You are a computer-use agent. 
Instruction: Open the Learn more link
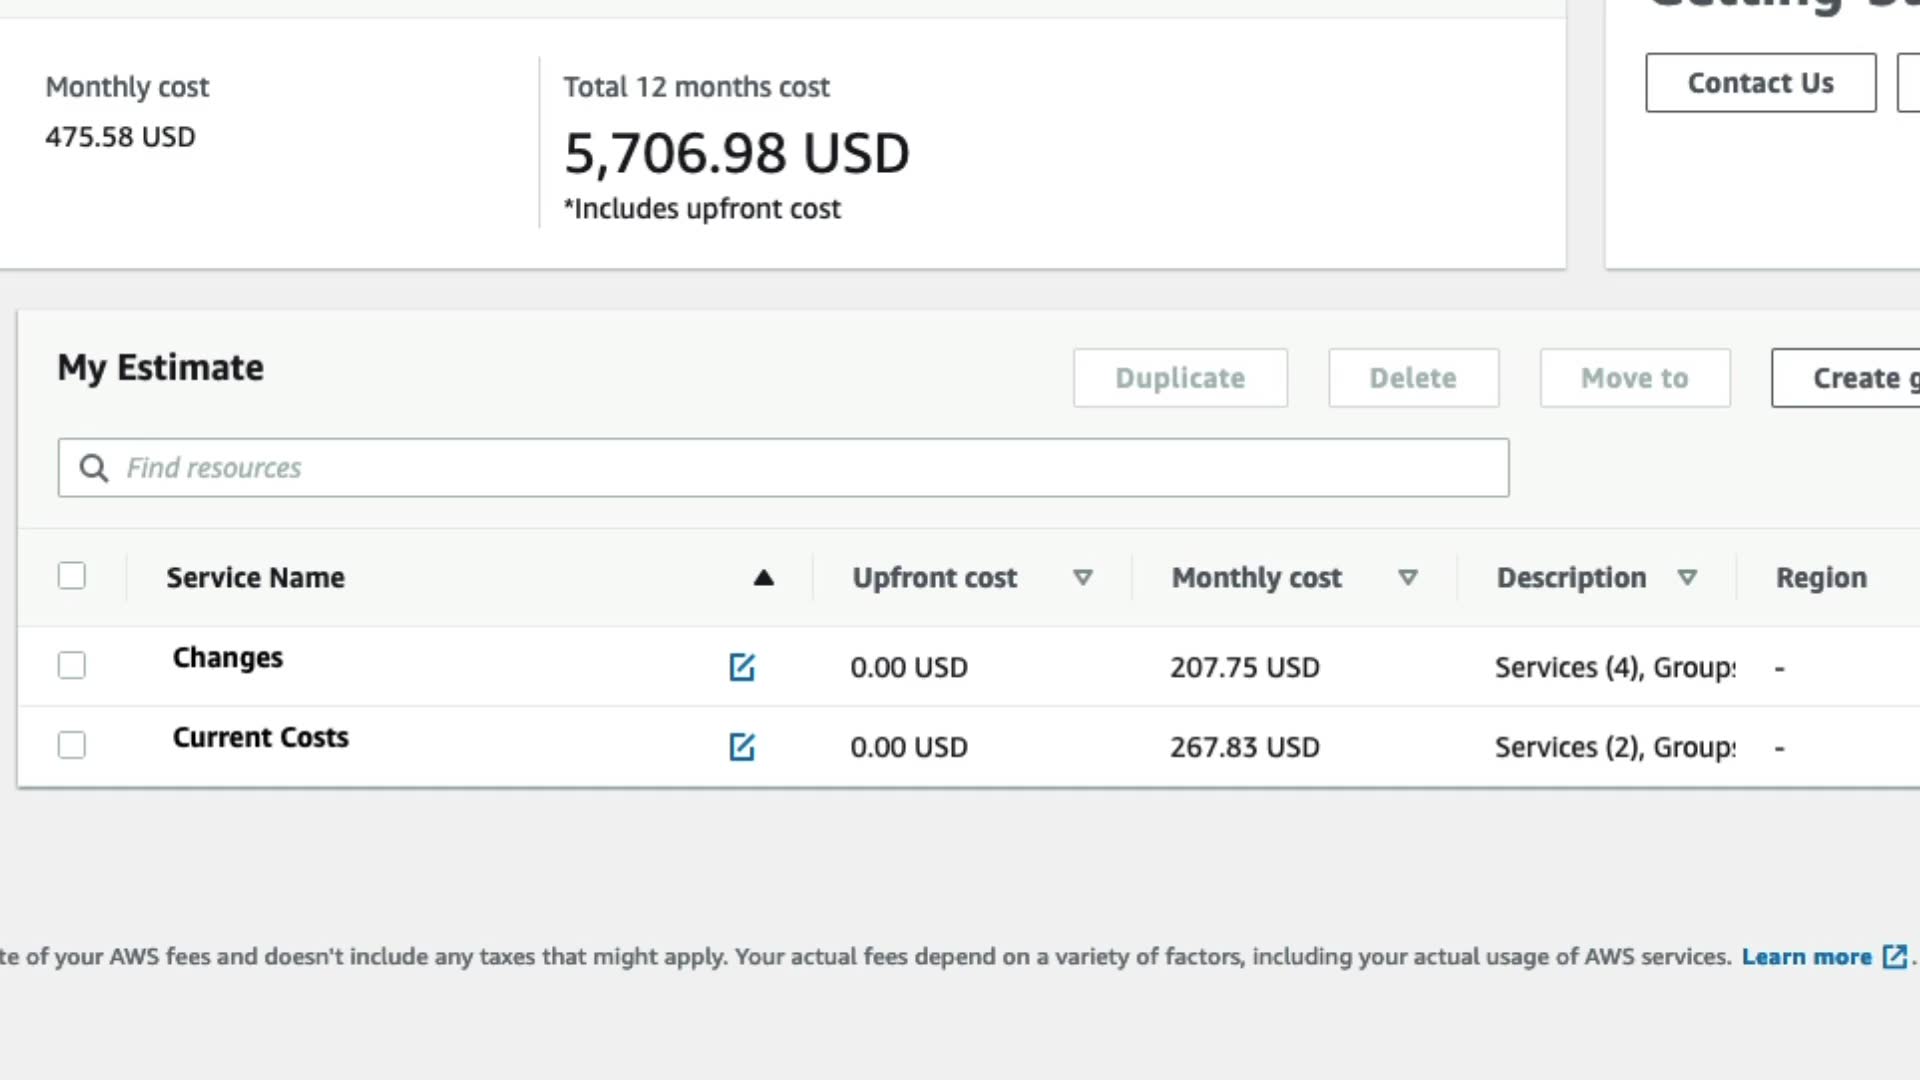[x=1806, y=957]
